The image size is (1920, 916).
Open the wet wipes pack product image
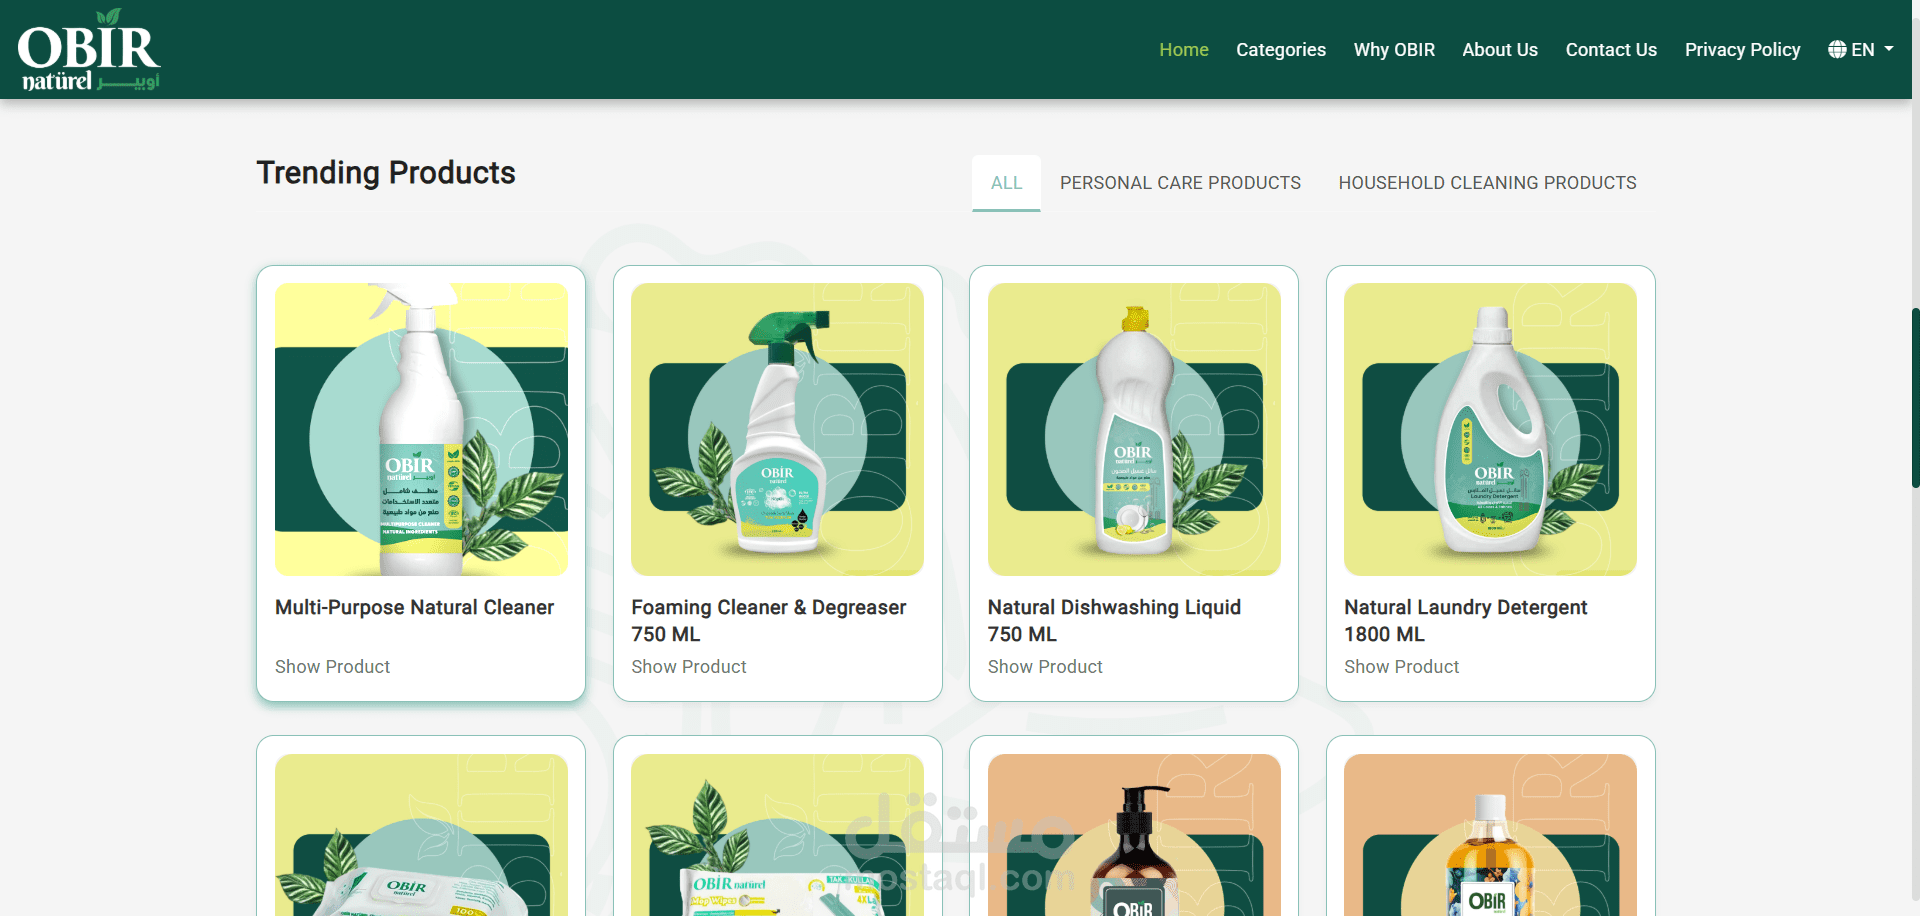coord(421,835)
